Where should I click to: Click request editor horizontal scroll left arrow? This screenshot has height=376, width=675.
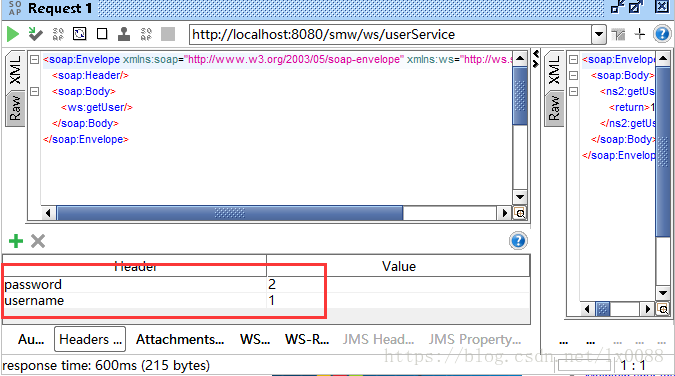(x=48, y=213)
